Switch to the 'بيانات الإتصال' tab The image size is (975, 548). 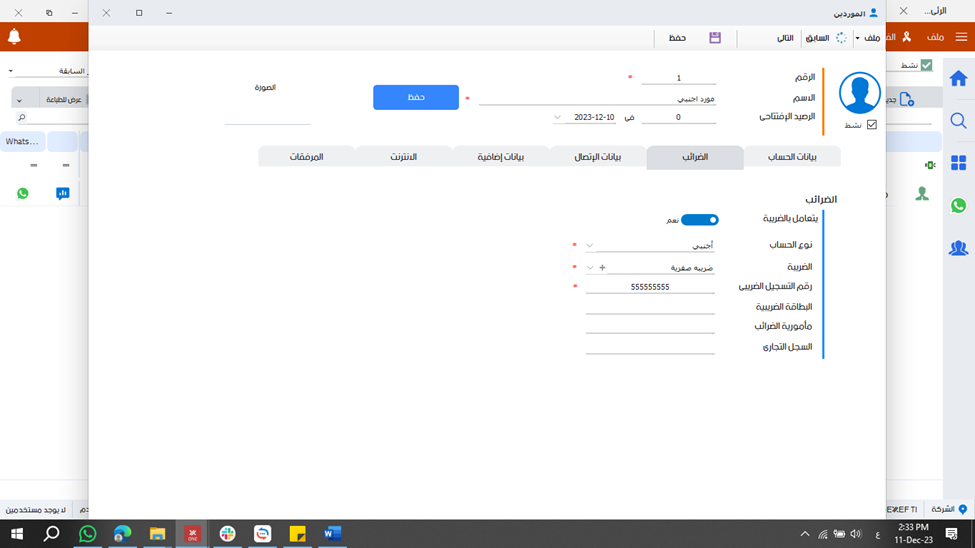click(597, 157)
